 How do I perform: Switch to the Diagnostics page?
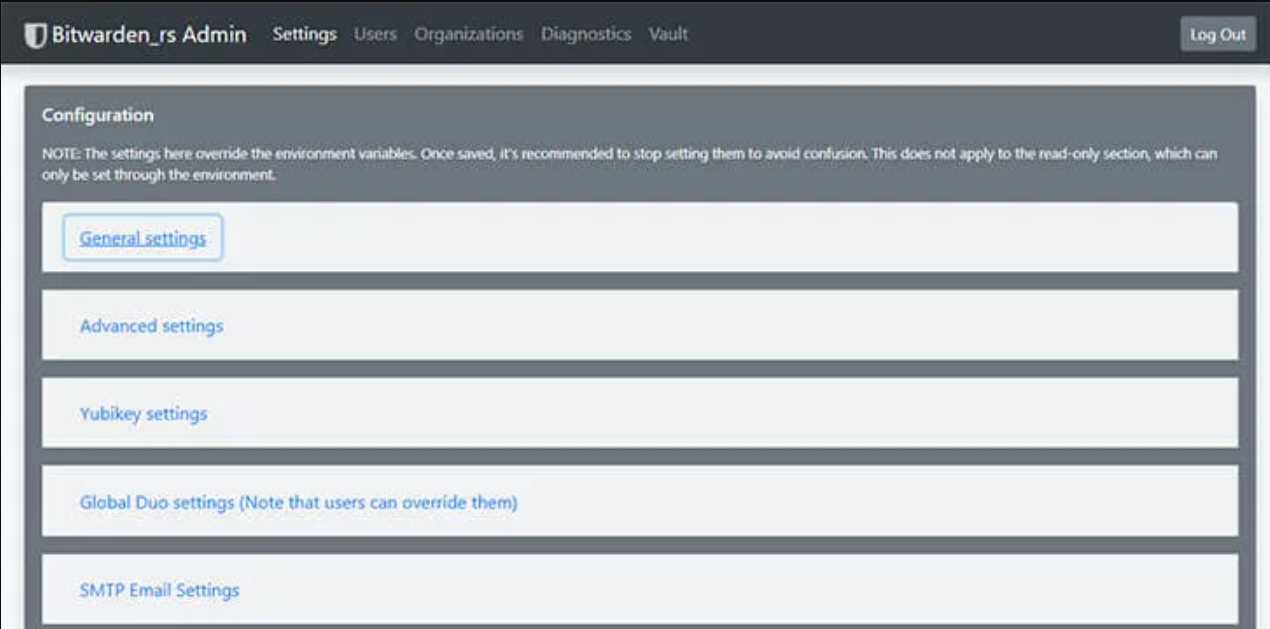point(586,34)
